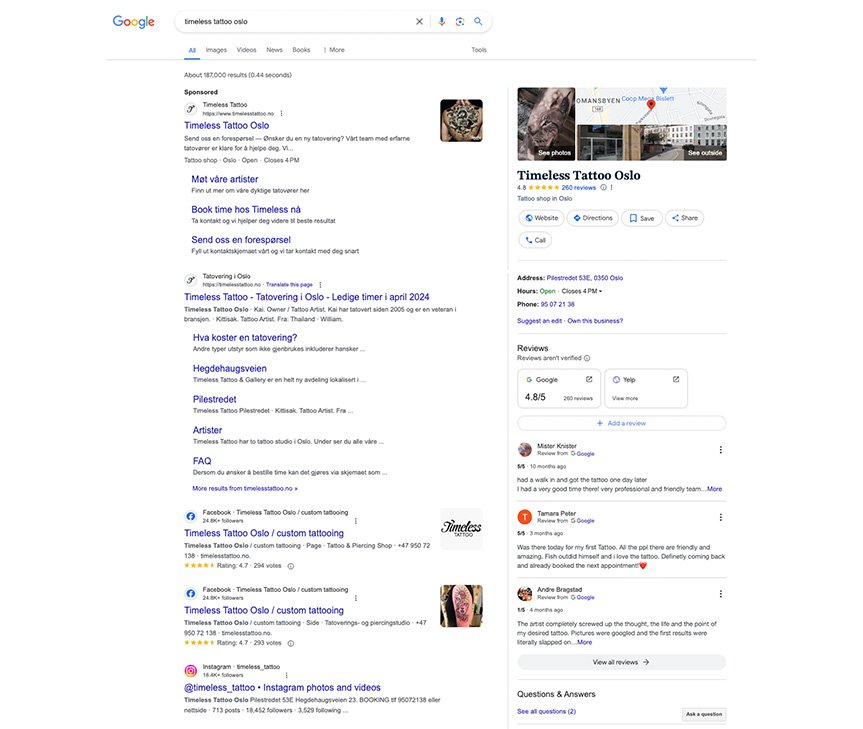Open See outside street view thumbnail
Viewport: 863px width, 729px height.
coord(651,142)
